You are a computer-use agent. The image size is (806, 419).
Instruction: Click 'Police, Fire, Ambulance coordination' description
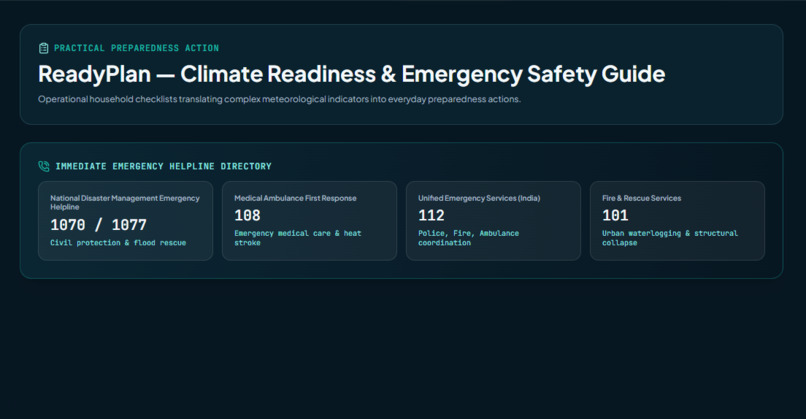[x=468, y=238]
